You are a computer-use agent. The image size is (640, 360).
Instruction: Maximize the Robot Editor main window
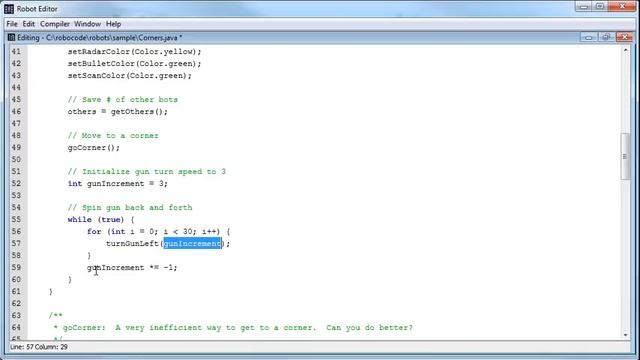pos(600,7)
